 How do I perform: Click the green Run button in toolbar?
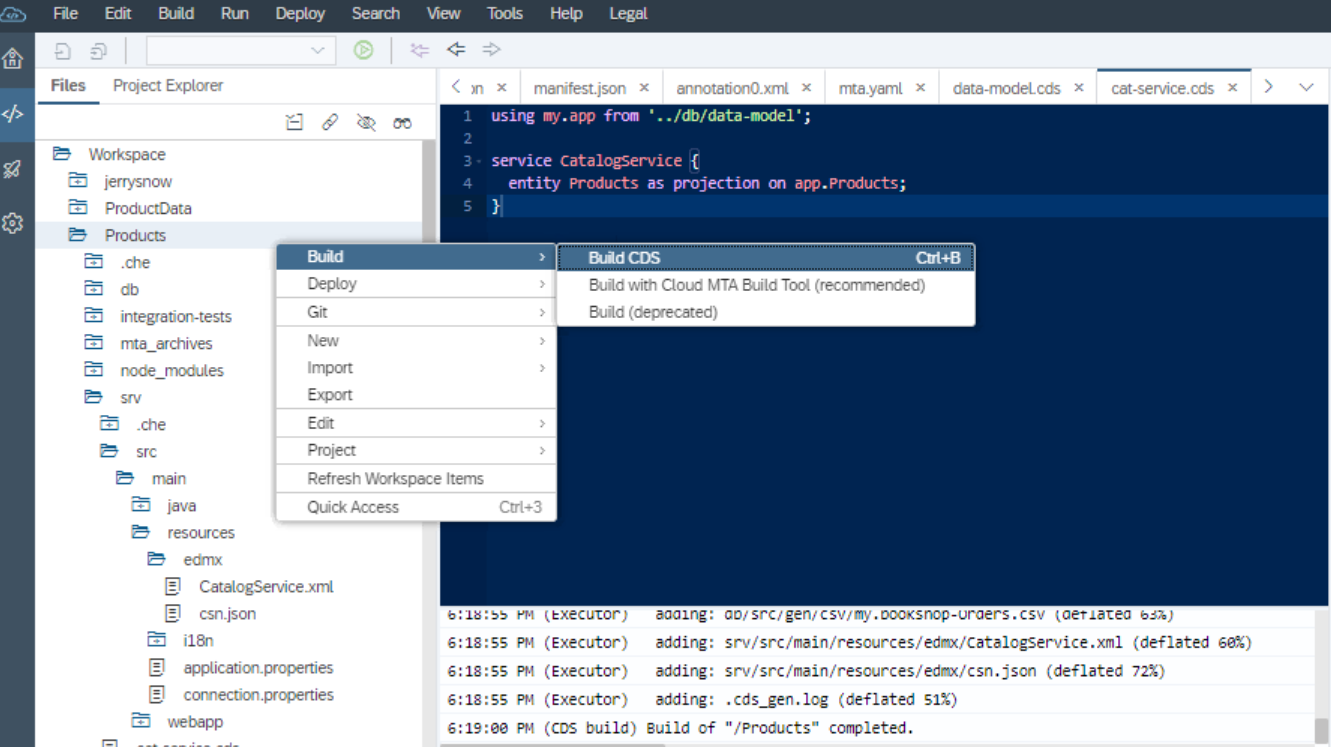pyautogui.click(x=363, y=50)
